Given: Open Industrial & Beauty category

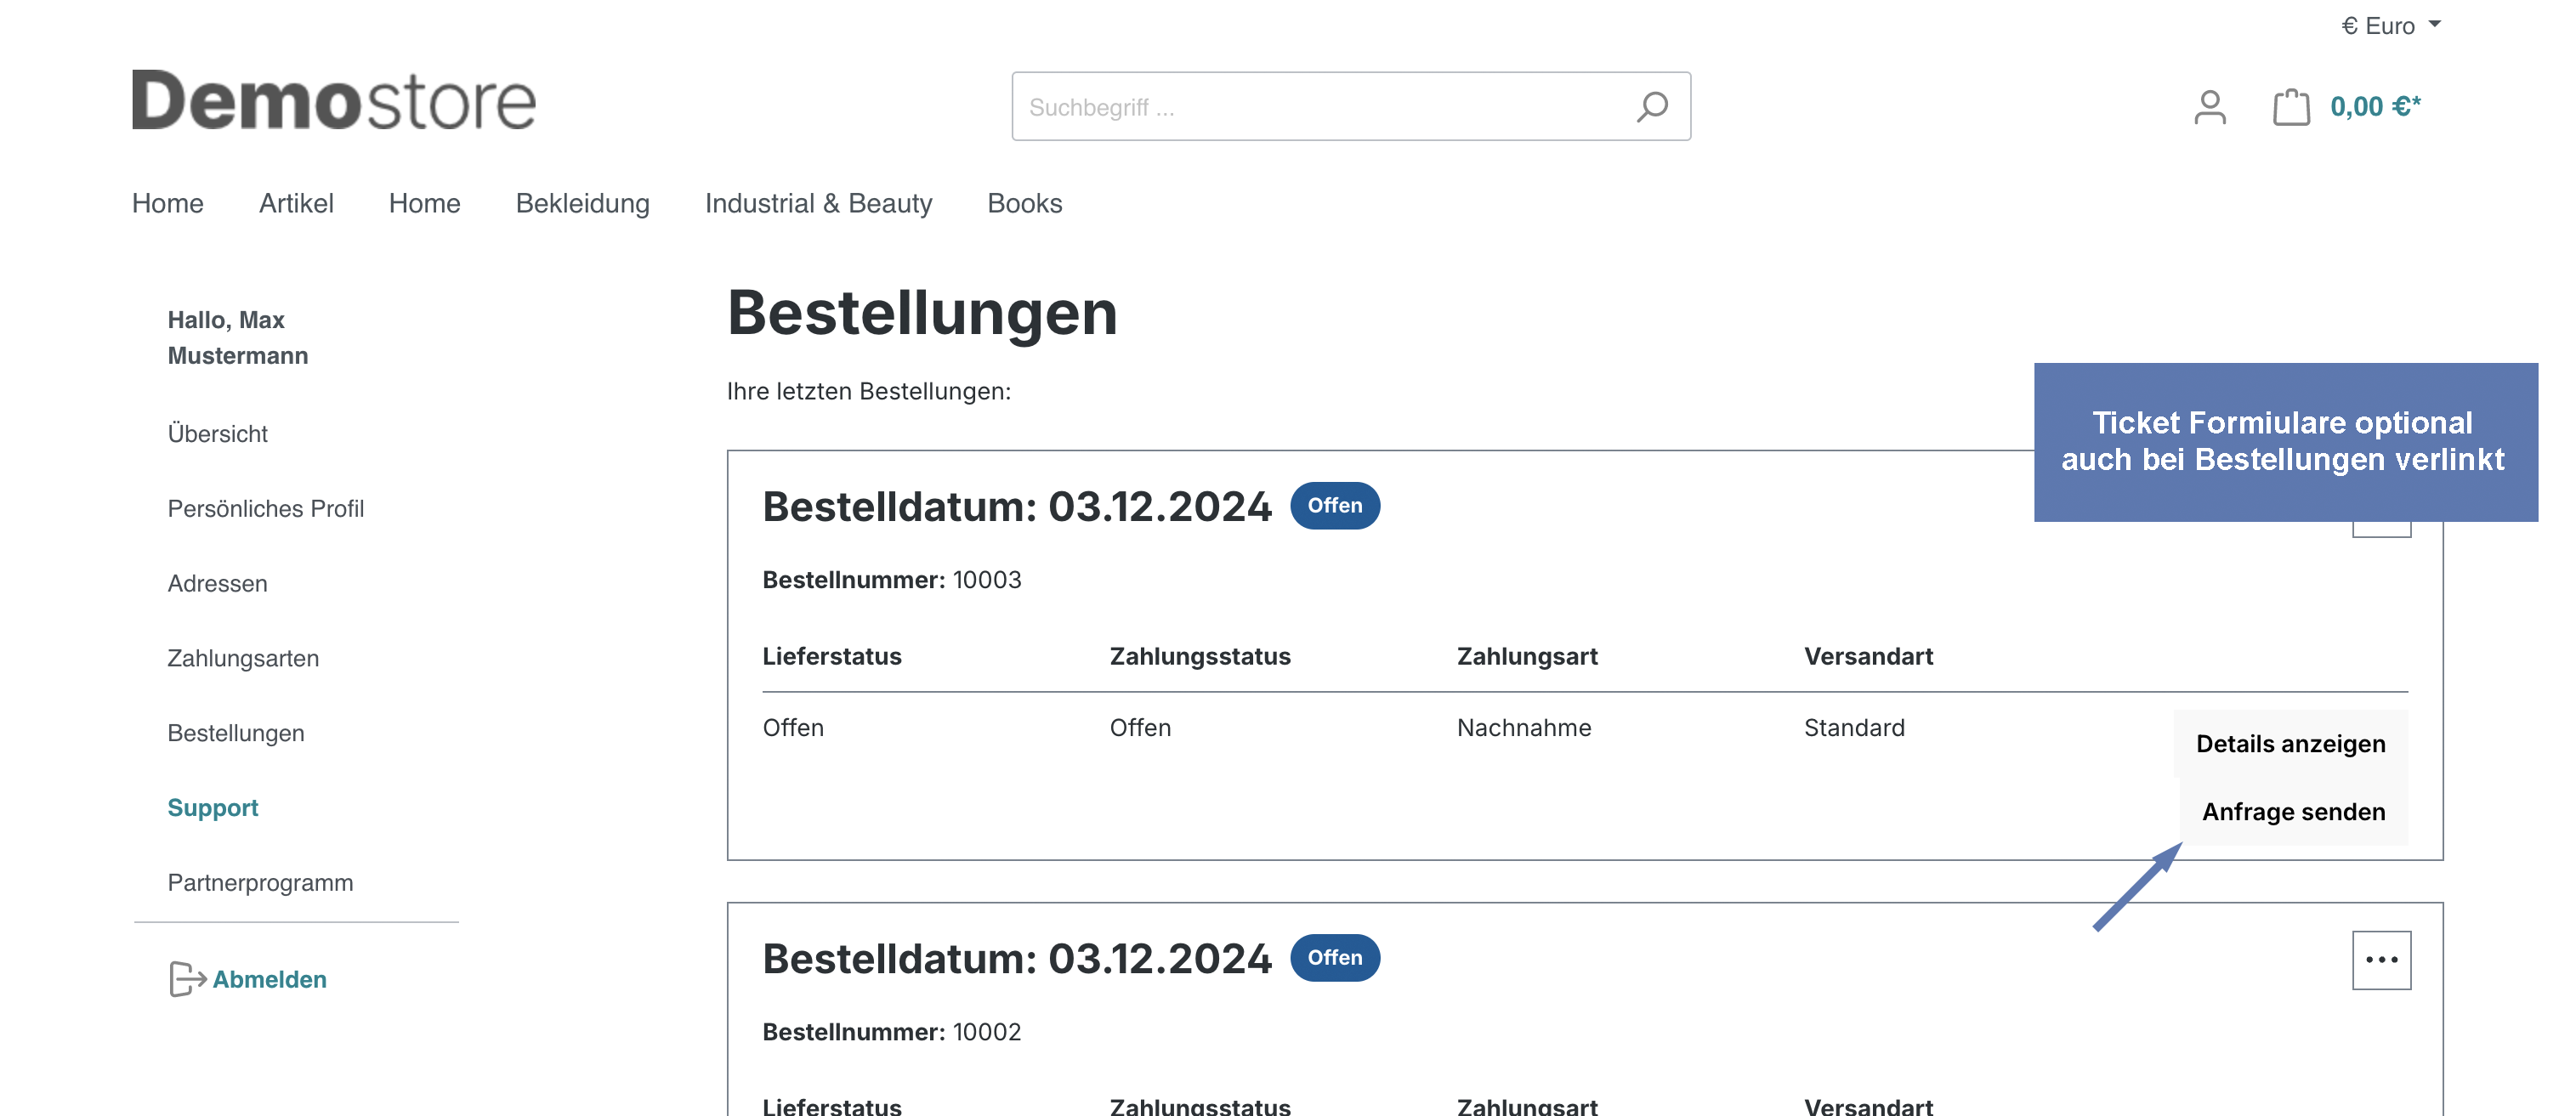Looking at the screenshot, I should pos(818,203).
